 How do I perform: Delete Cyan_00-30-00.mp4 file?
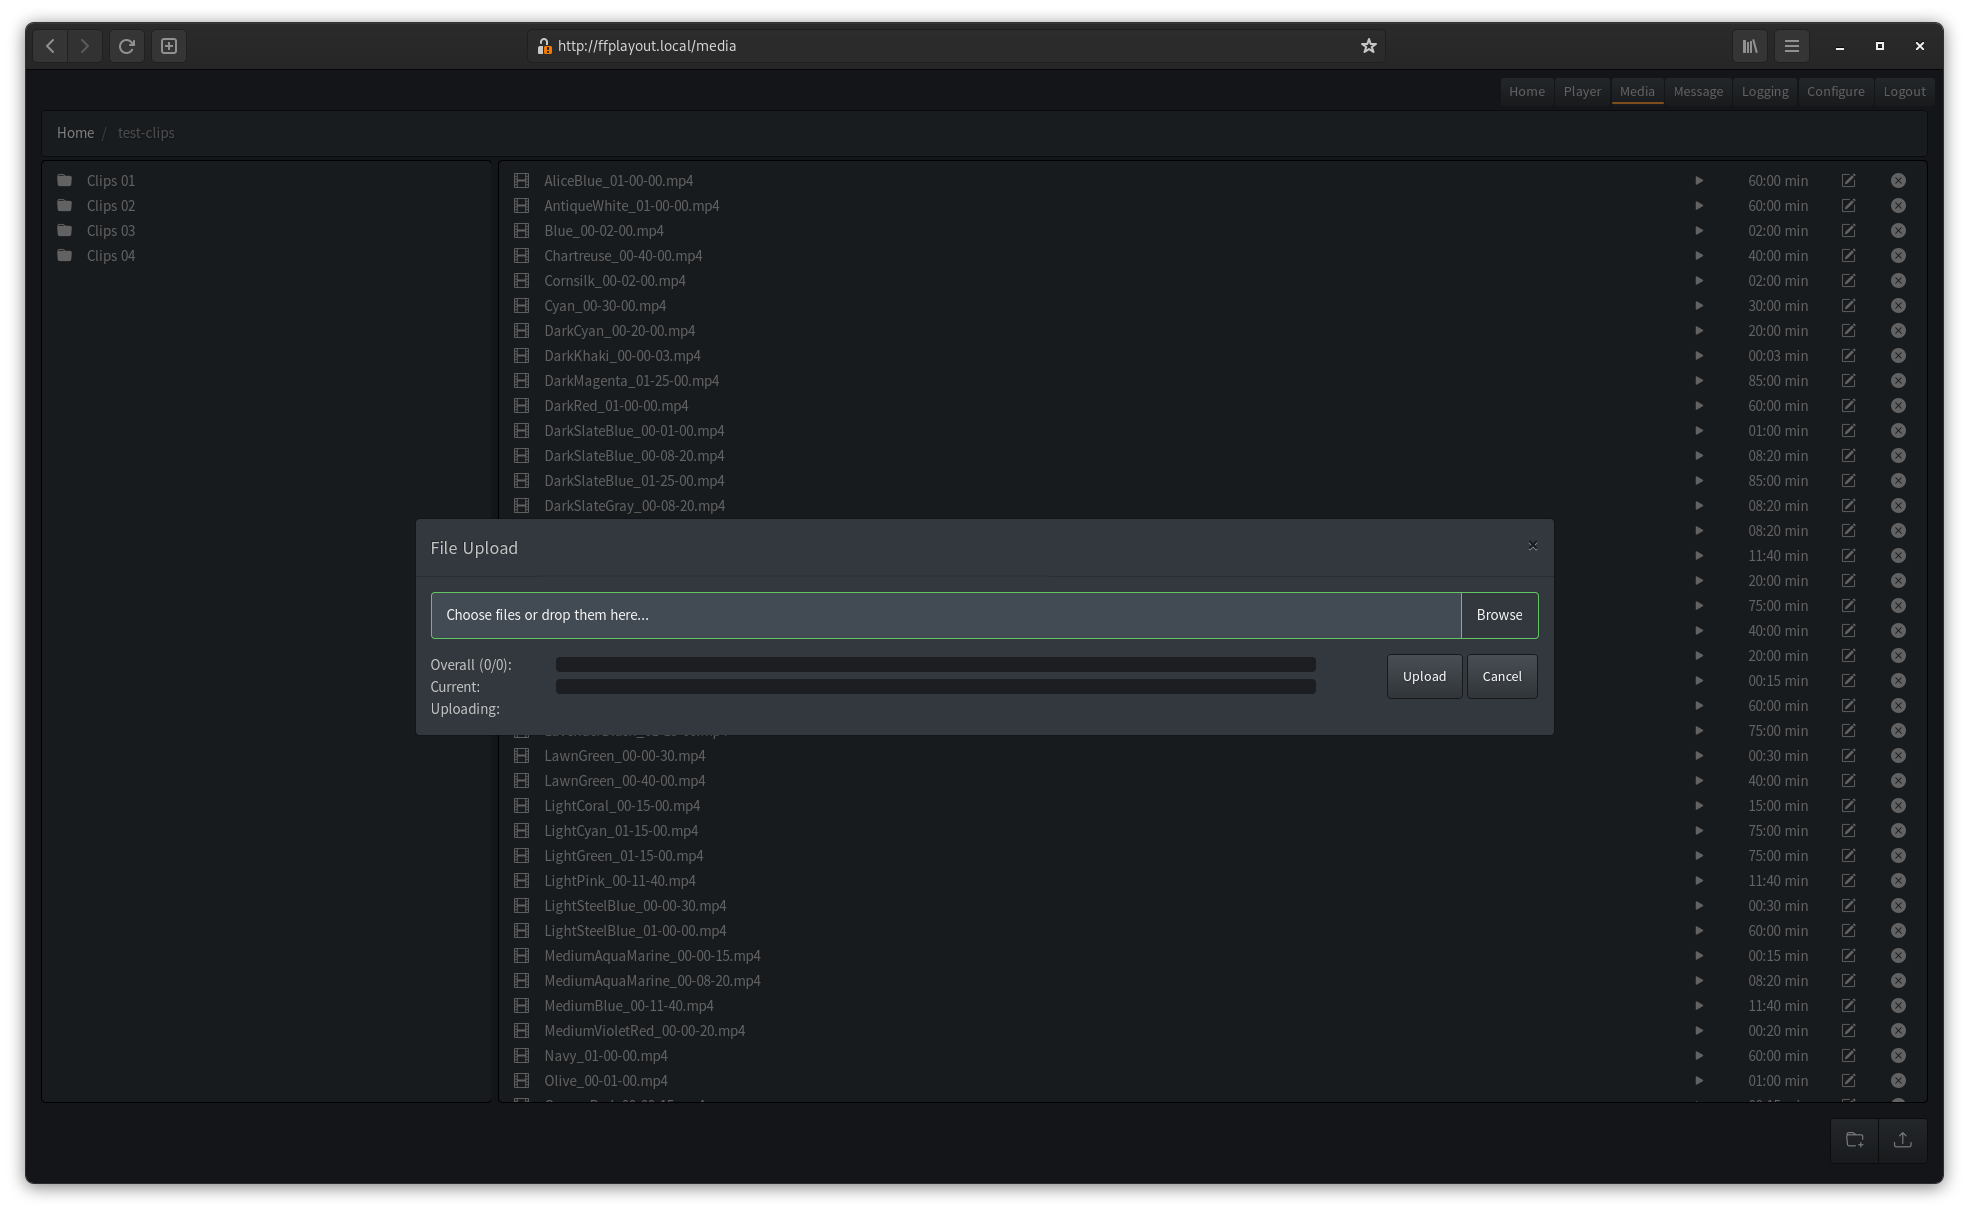tap(1898, 306)
